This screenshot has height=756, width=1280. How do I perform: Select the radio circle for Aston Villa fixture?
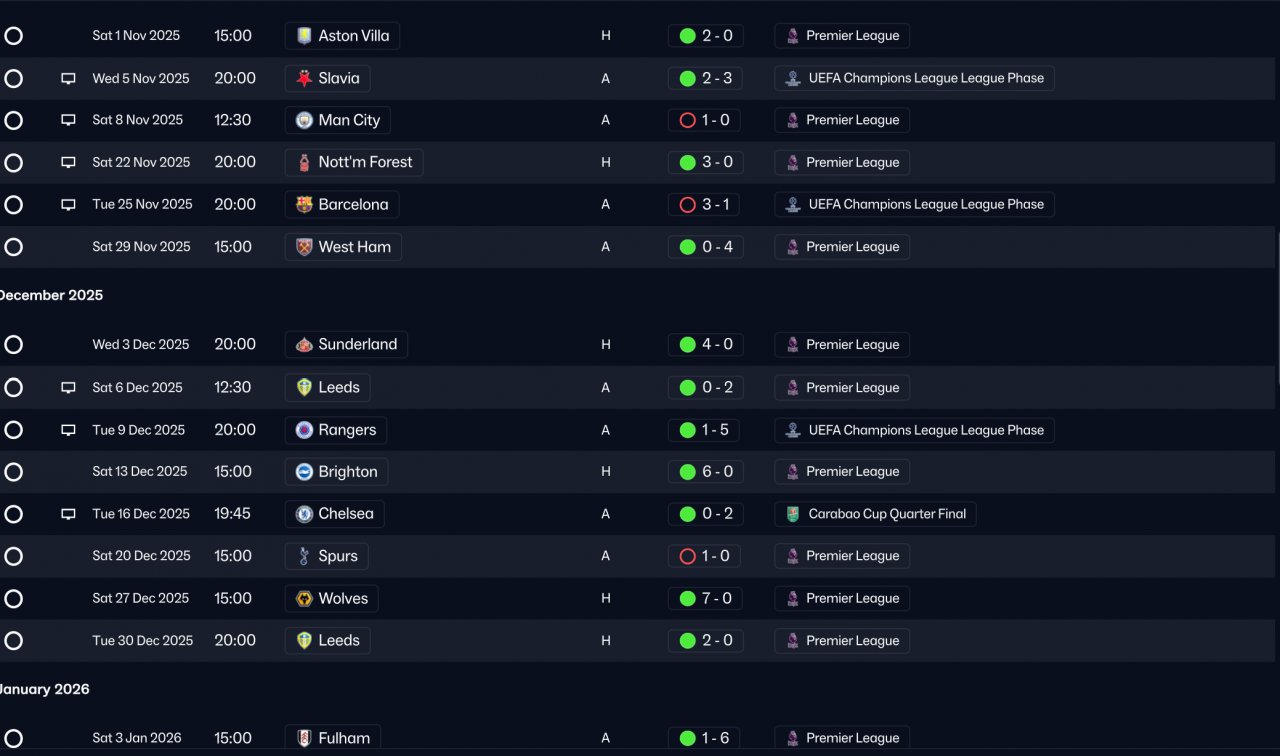click(13, 36)
